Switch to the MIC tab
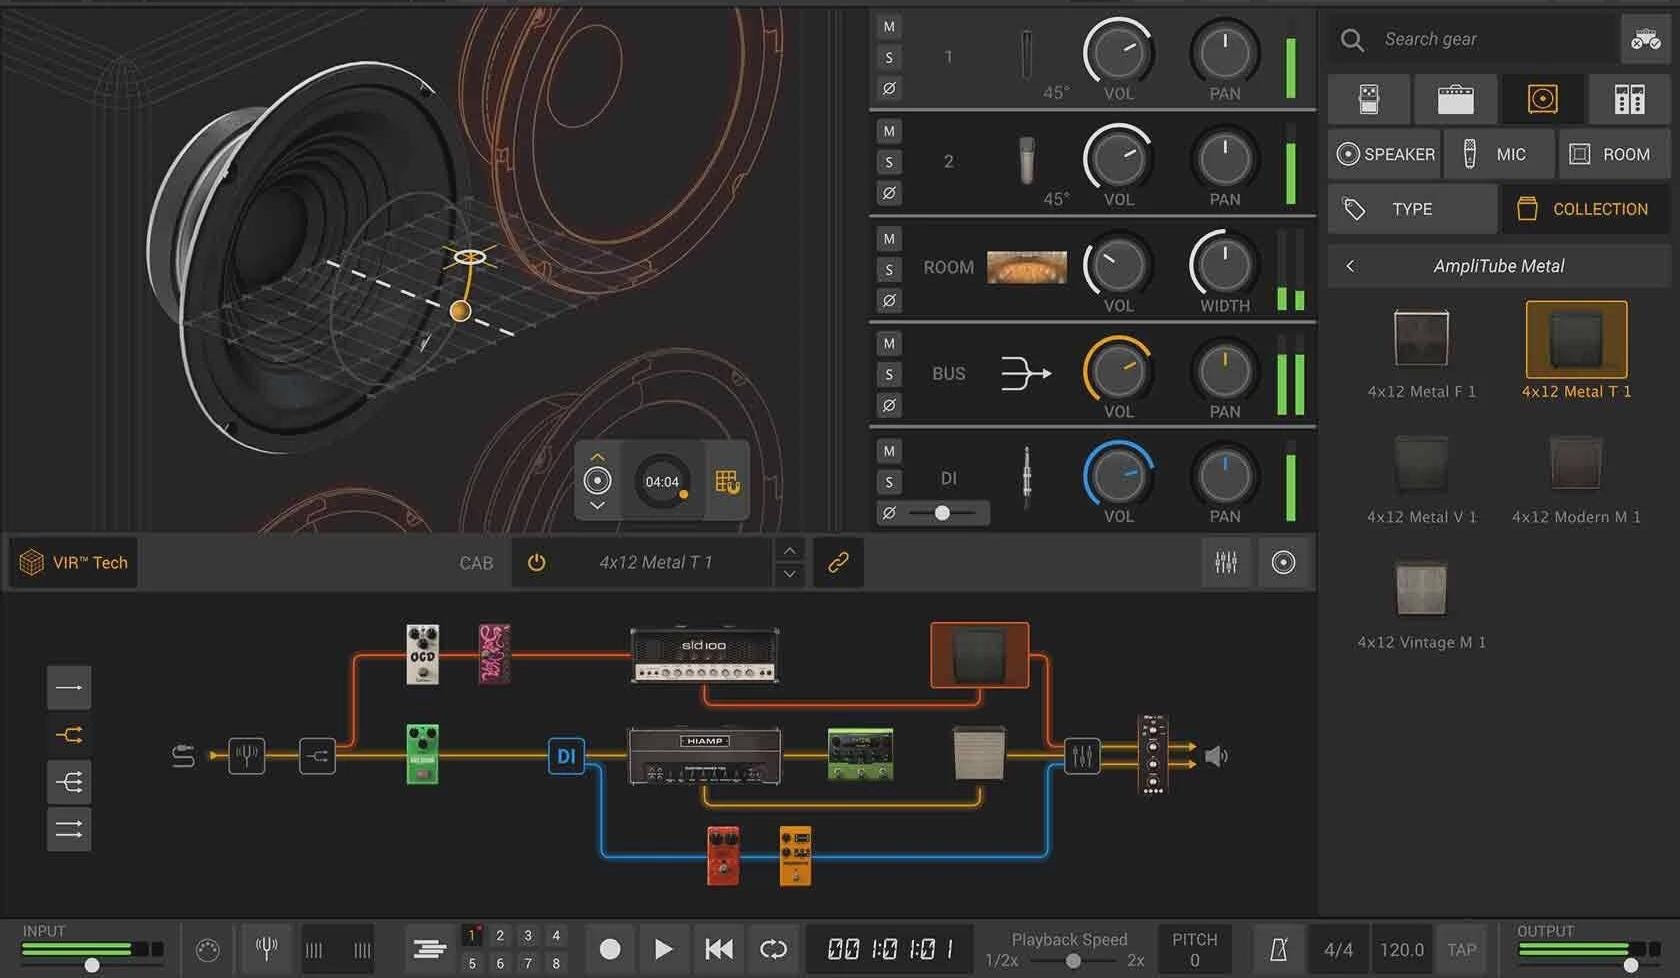1680x978 pixels. pyautogui.click(x=1499, y=154)
